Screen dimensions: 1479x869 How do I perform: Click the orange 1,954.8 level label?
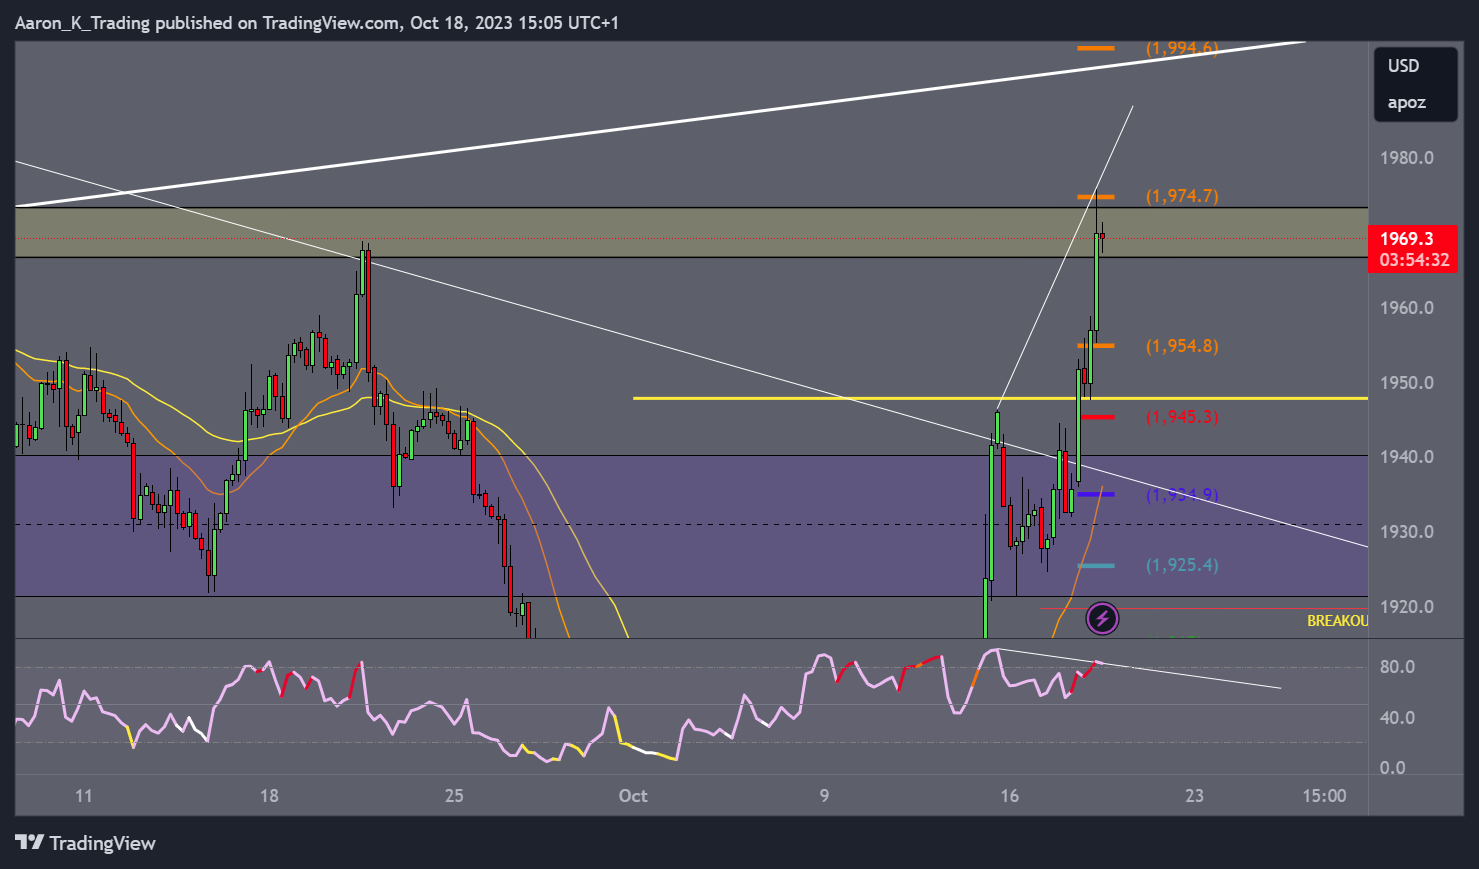[1182, 346]
